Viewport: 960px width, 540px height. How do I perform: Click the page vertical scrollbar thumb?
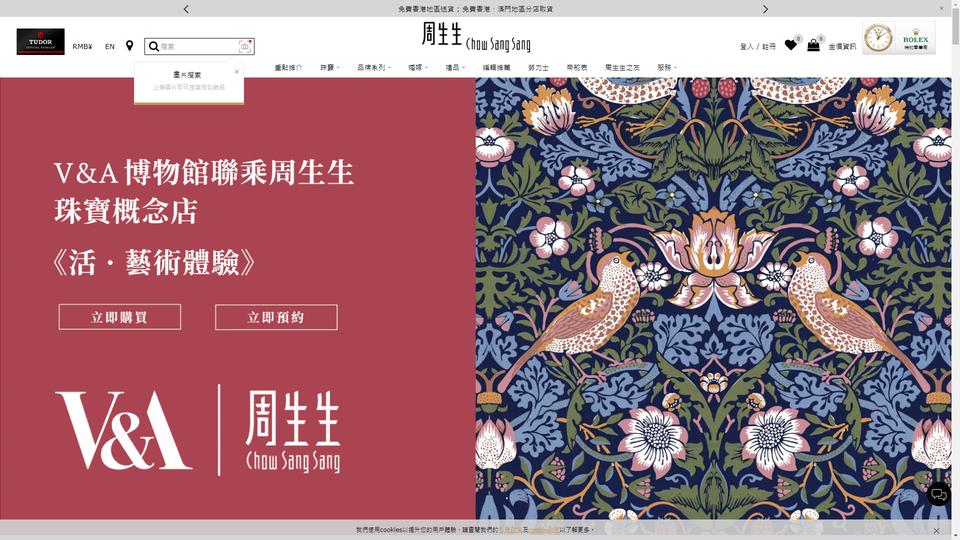tap(955, 24)
